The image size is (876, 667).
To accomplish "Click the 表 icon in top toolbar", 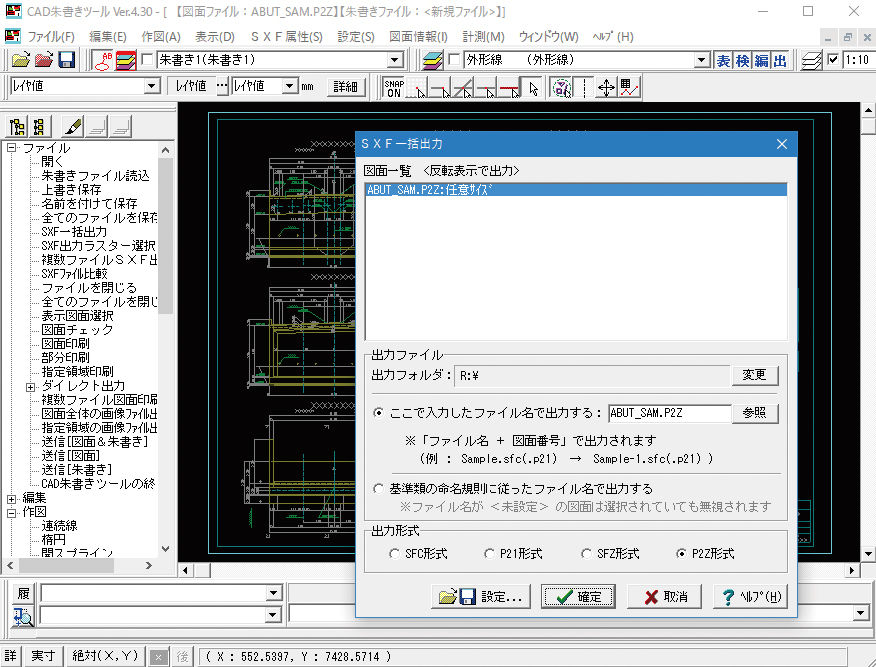I will tap(723, 60).
